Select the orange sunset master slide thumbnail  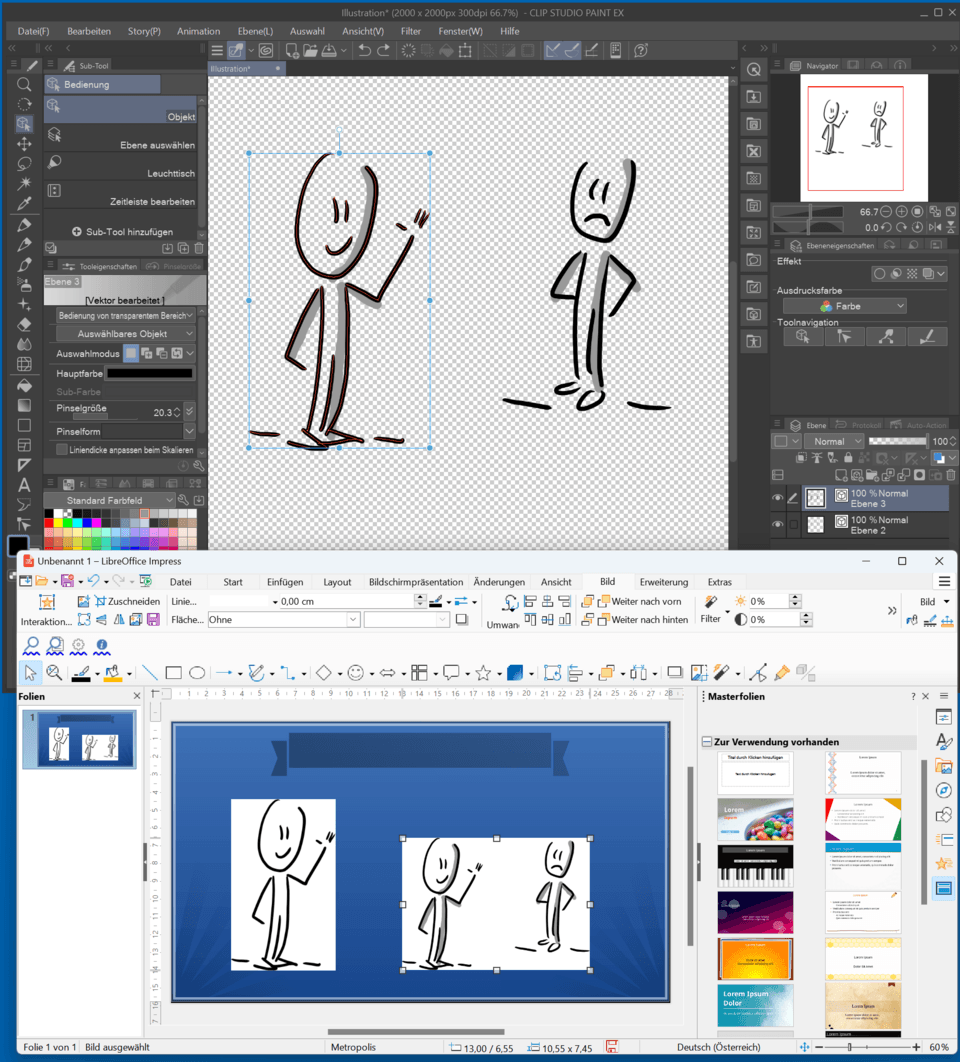click(755, 959)
